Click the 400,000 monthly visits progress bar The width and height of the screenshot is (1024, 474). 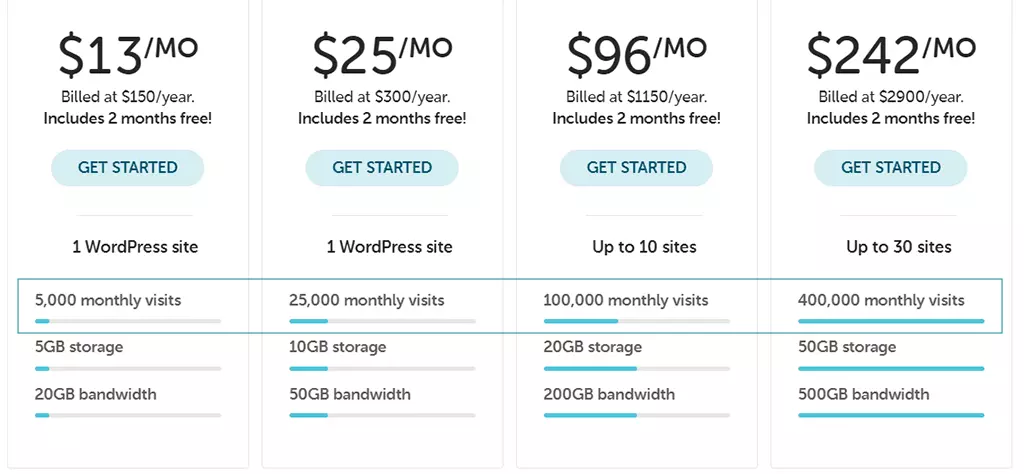(x=891, y=321)
